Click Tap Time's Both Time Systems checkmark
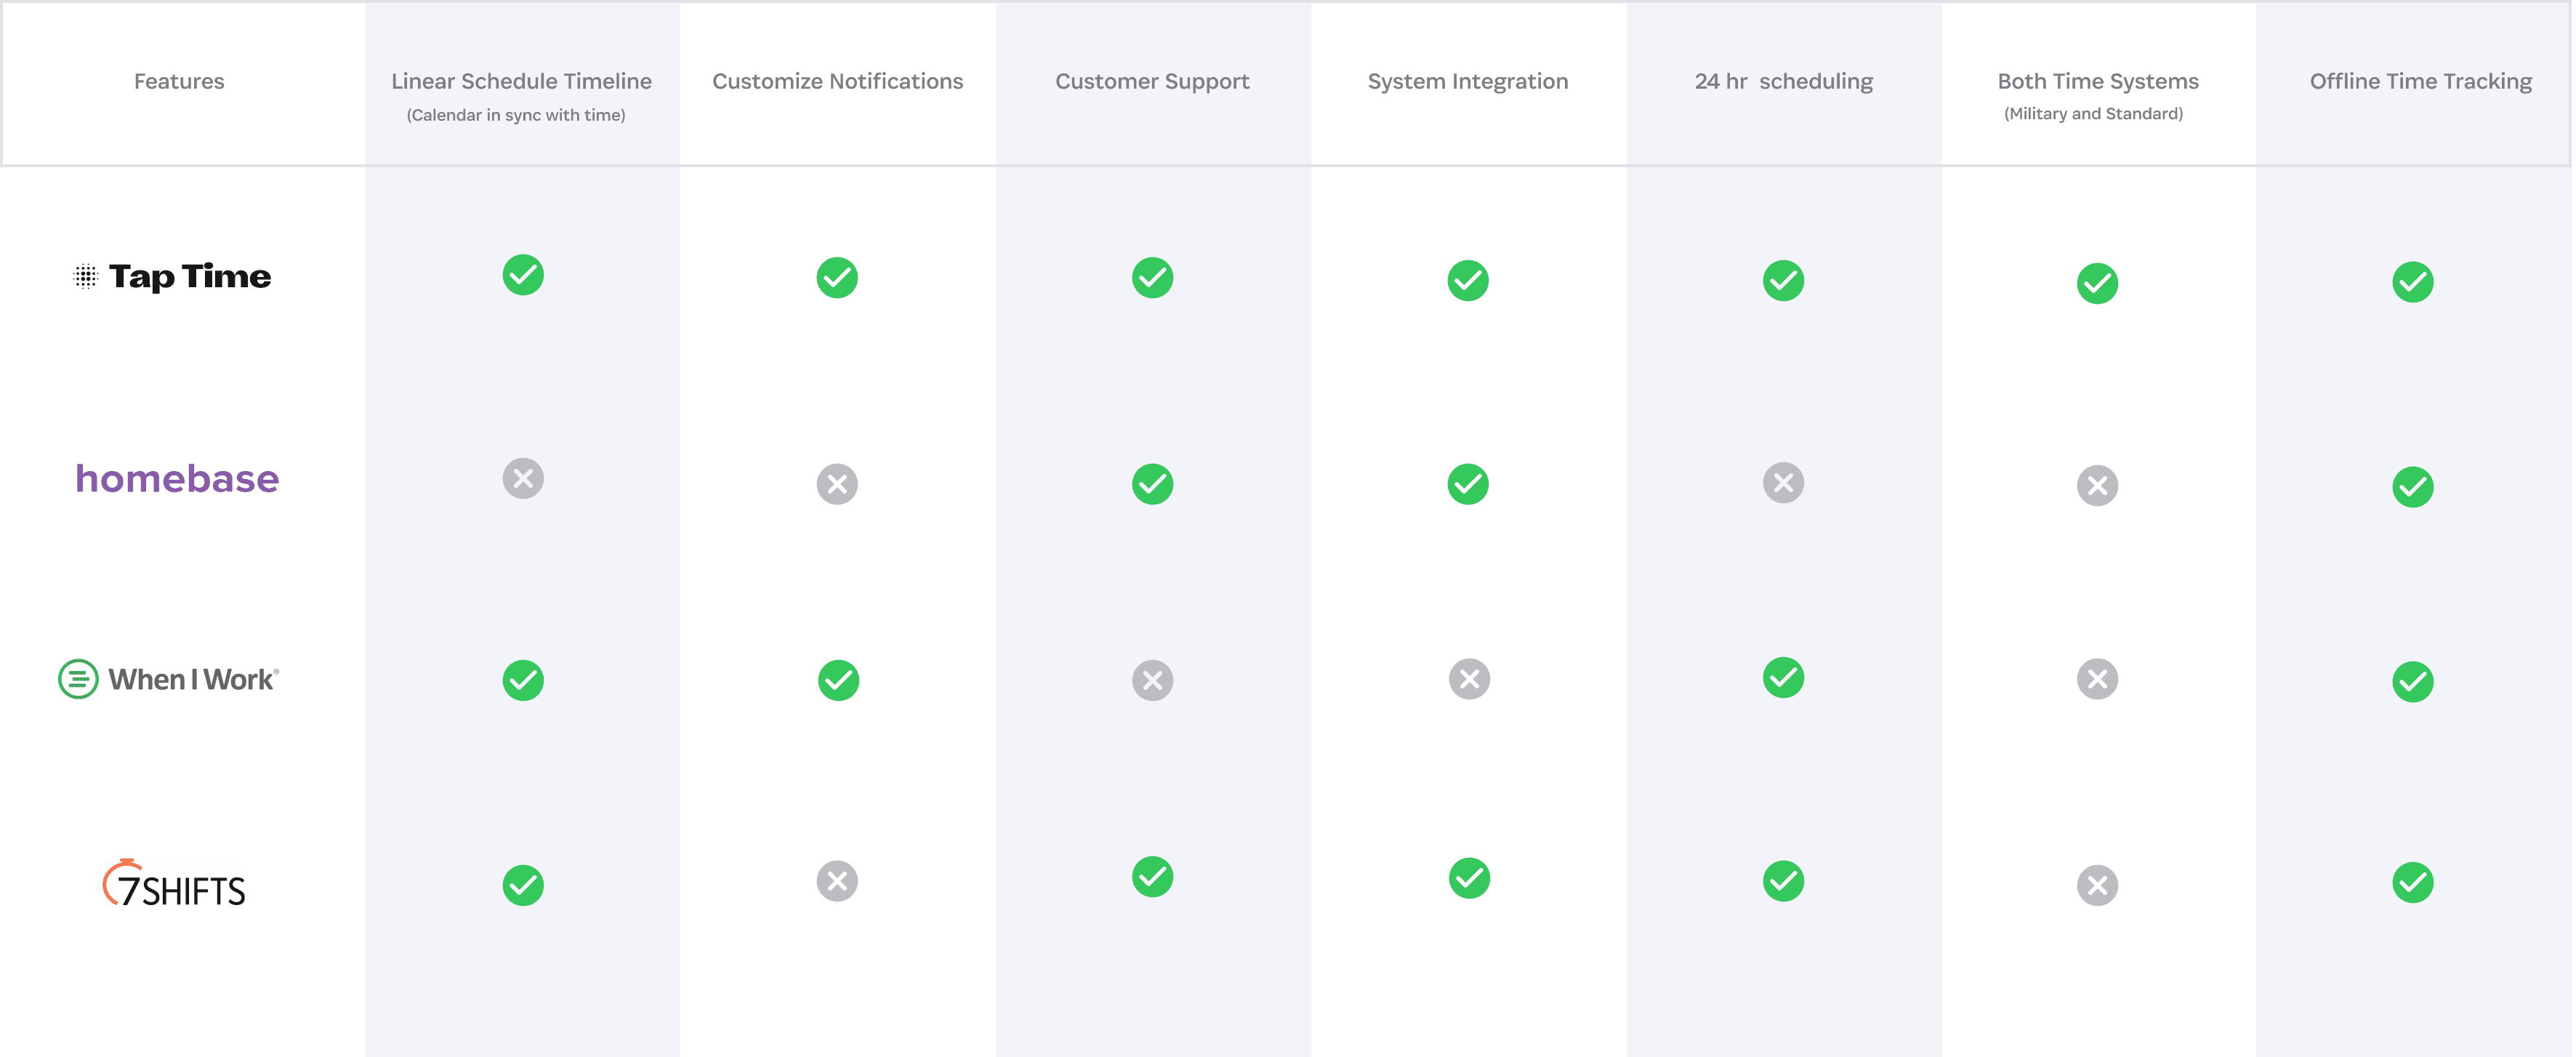This screenshot has width=2576, height=1057. pyautogui.click(x=2097, y=283)
